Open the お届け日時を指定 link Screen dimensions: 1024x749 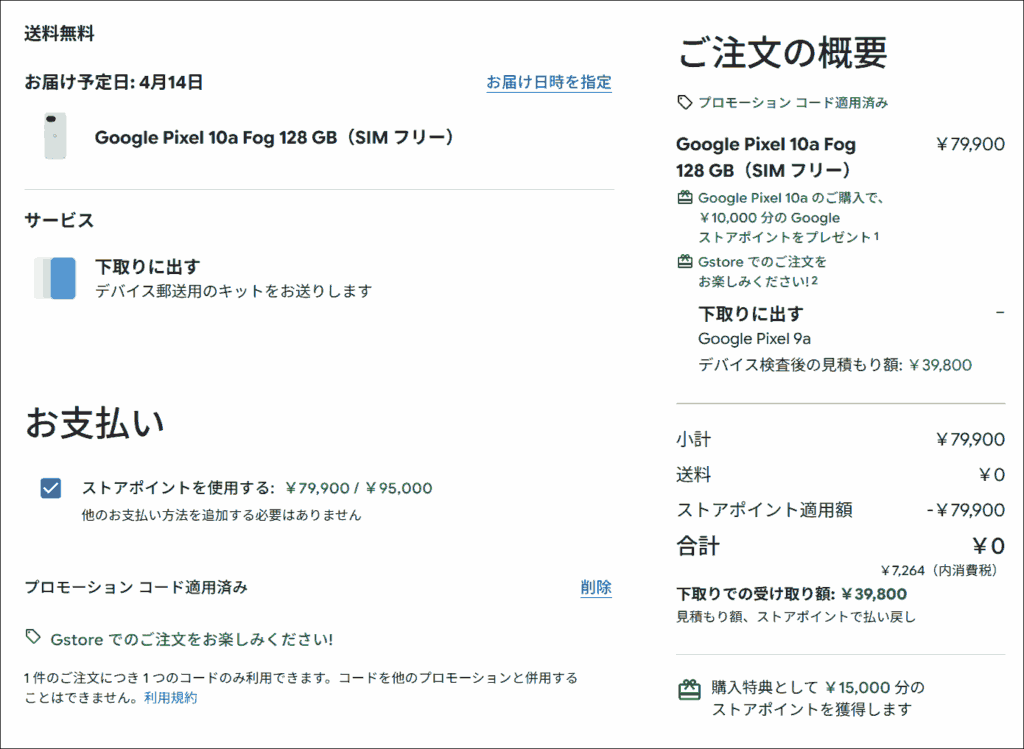[x=548, y=82]
